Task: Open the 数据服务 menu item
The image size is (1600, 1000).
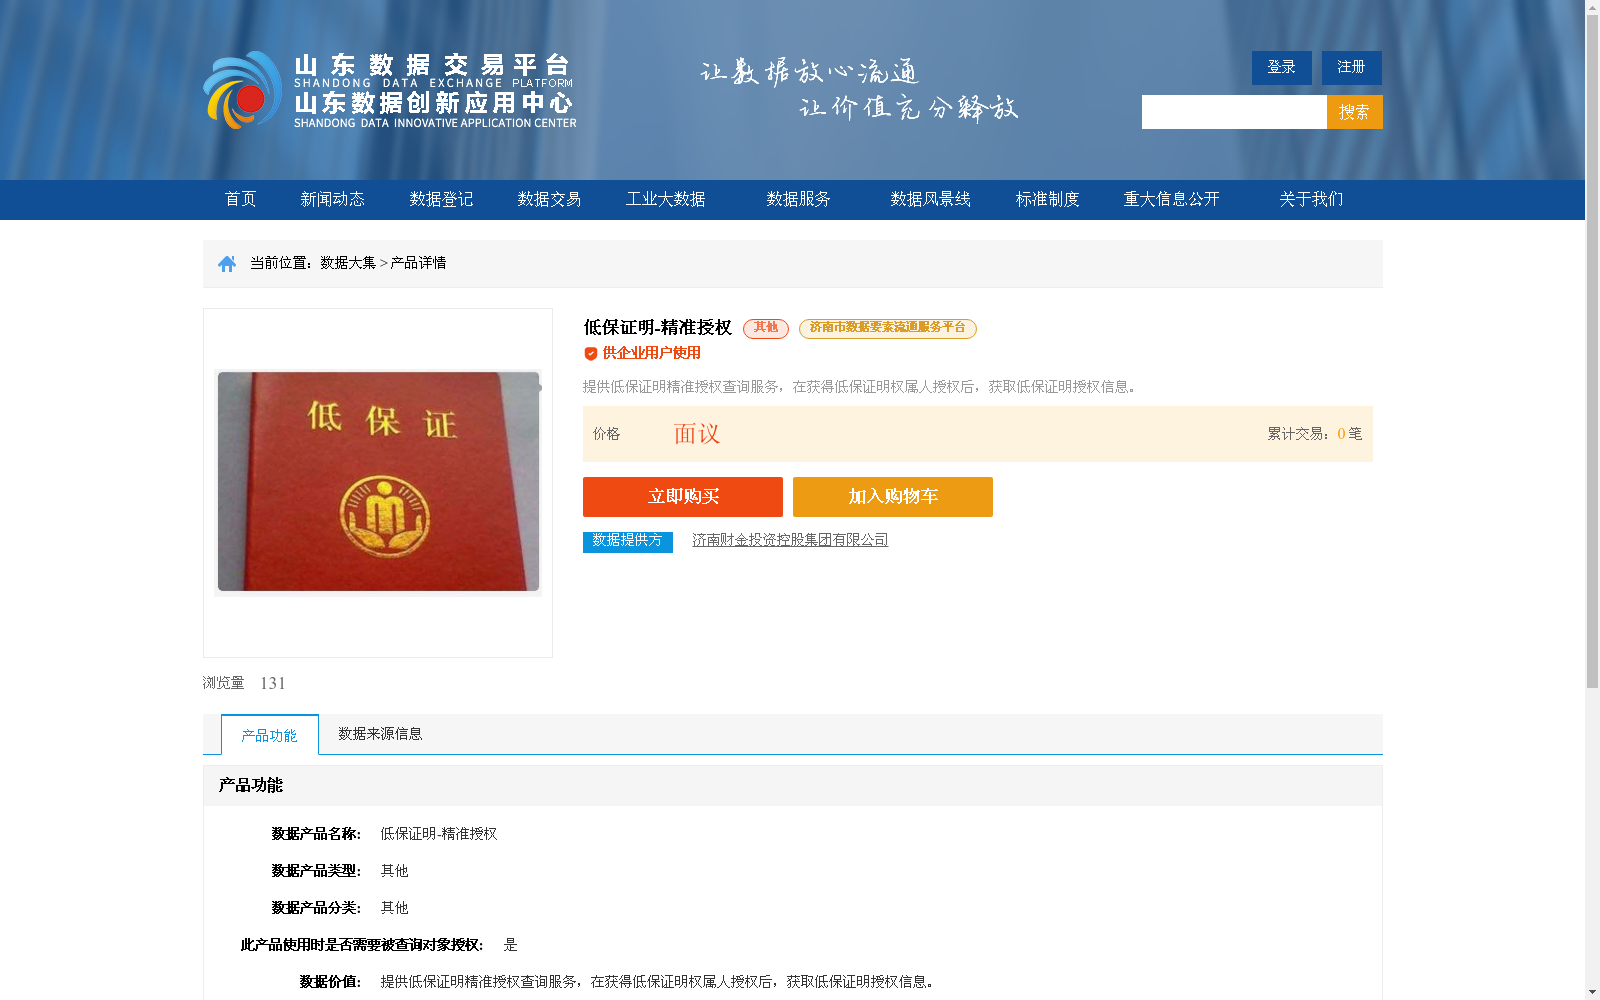Action: tap(798, 199)
